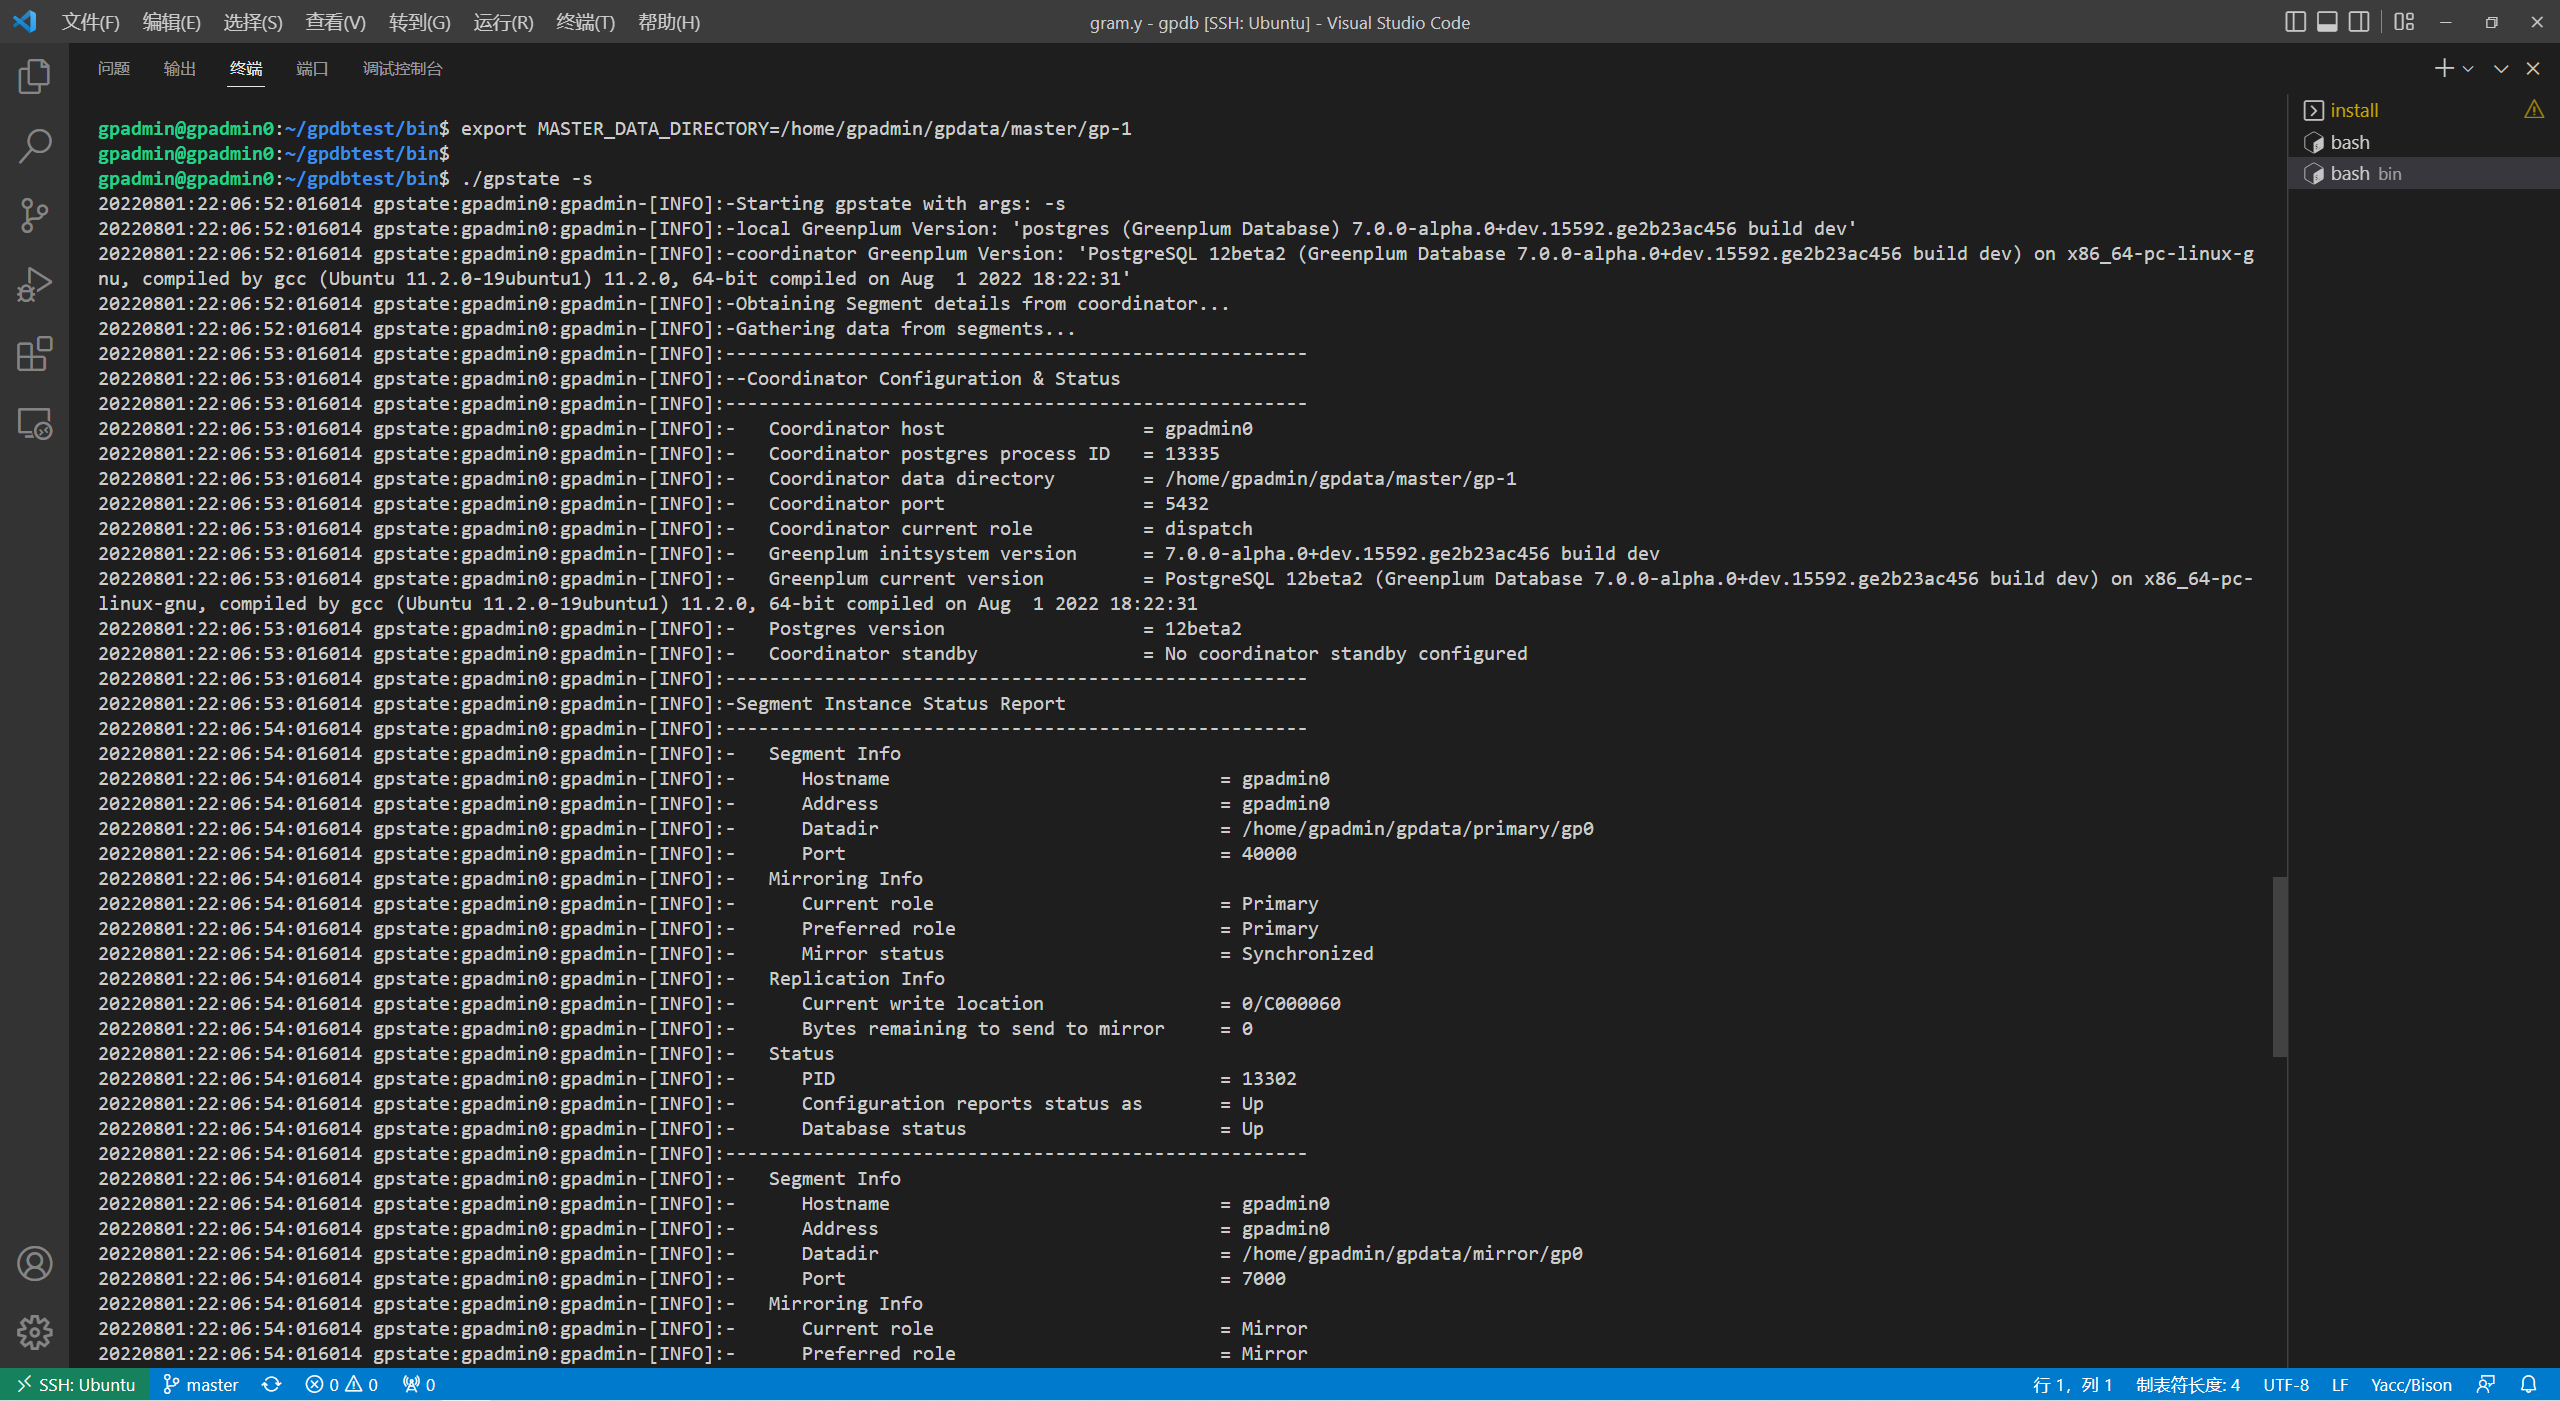Toggle secondary side bar layout icon
2560x1401 pixels.
pyautogui.click(x=2359, y=22)
